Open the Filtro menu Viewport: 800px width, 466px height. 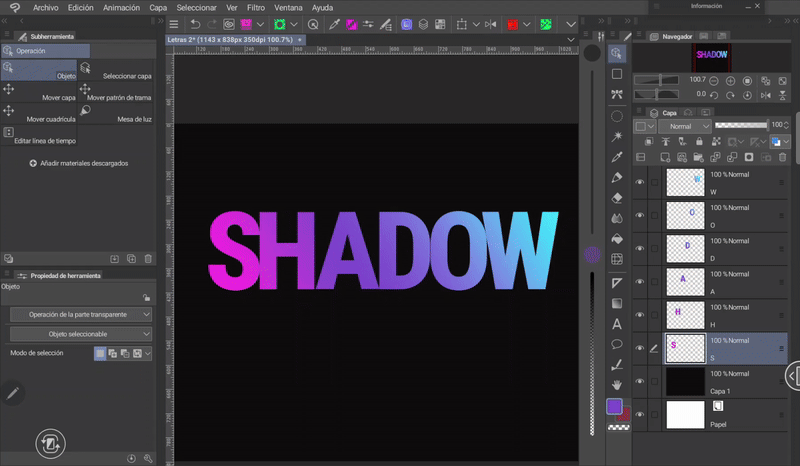(257, 7)
